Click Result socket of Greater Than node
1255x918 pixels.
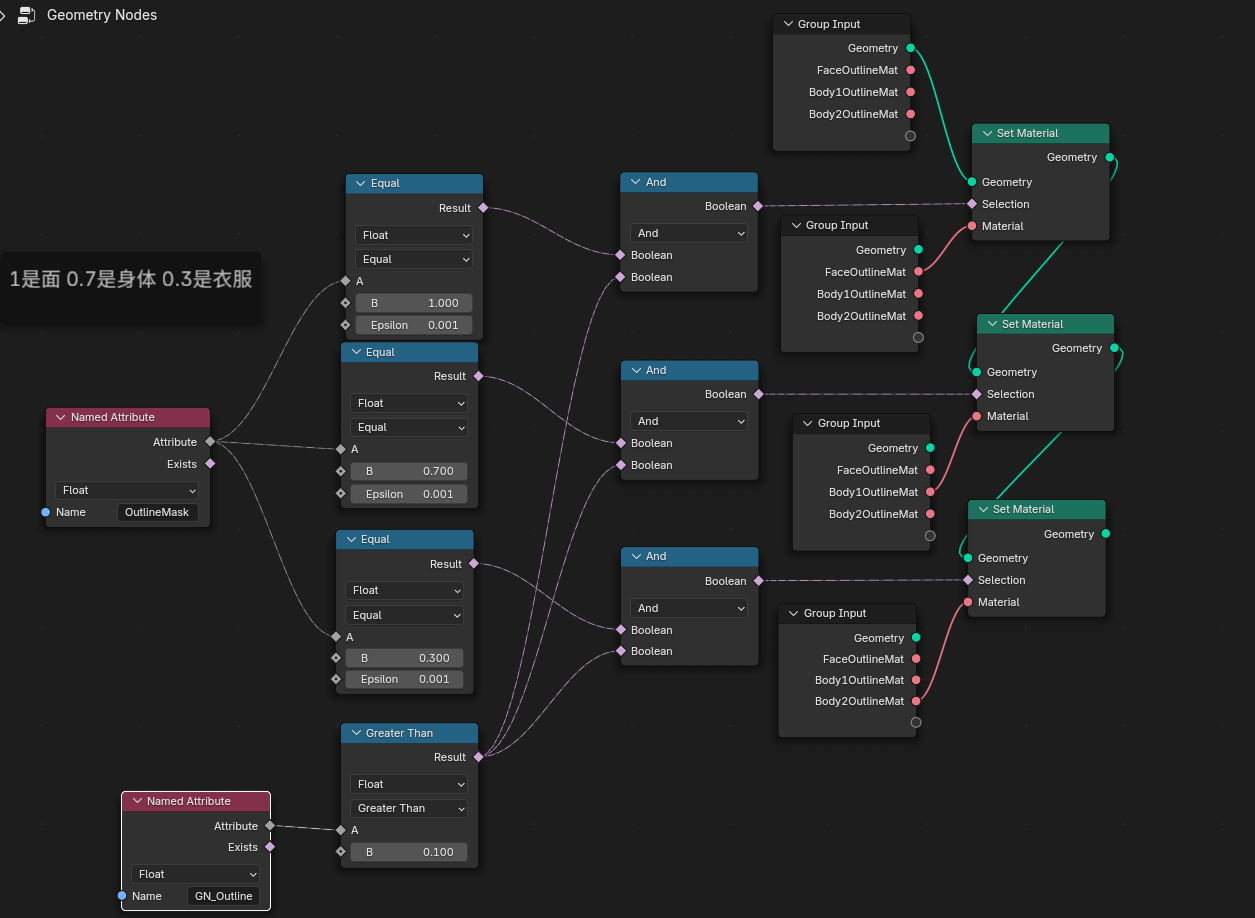[478, 757]
